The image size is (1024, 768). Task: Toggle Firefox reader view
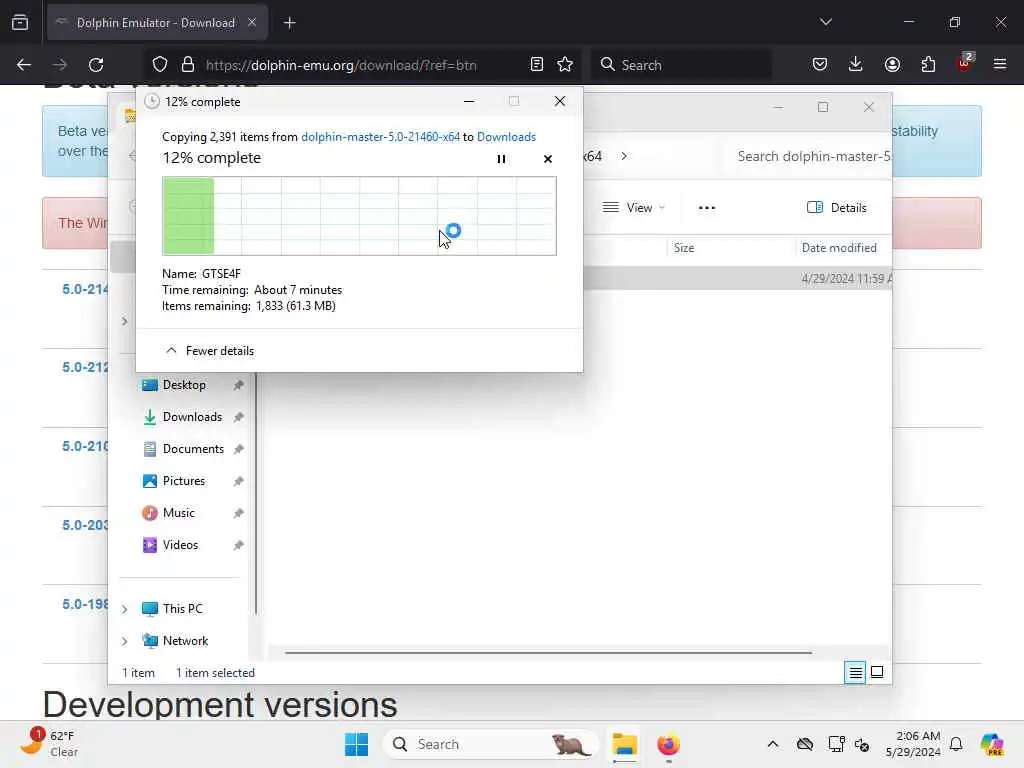click(536, 65)
